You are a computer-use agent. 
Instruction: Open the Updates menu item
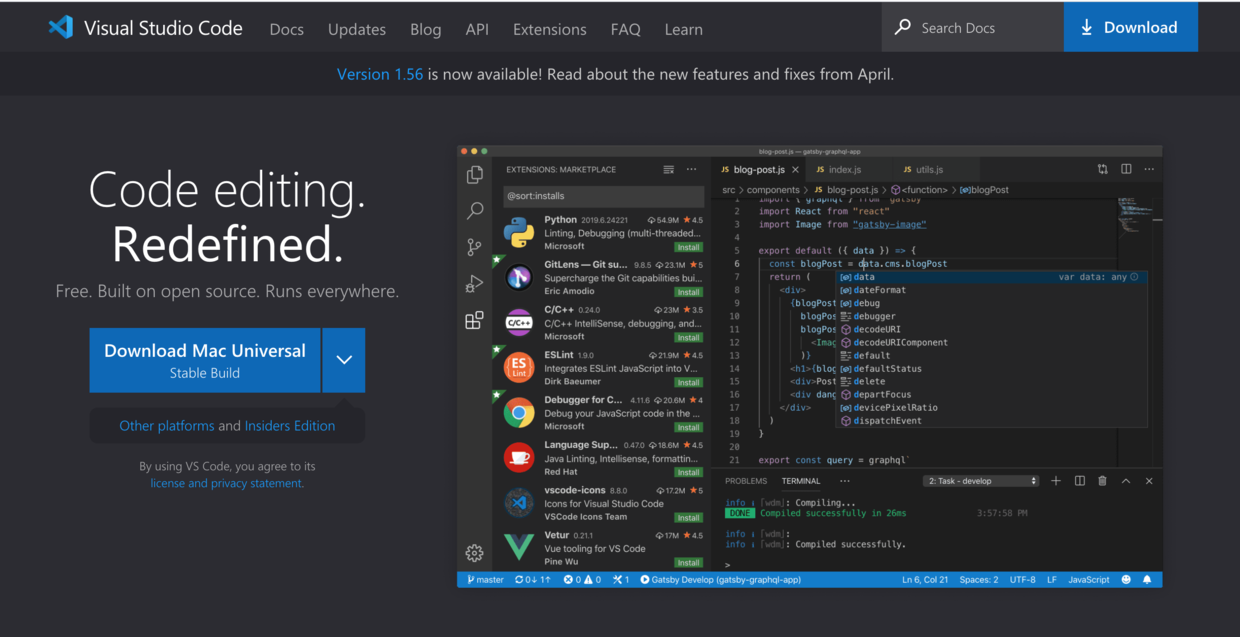coord(357,29)
